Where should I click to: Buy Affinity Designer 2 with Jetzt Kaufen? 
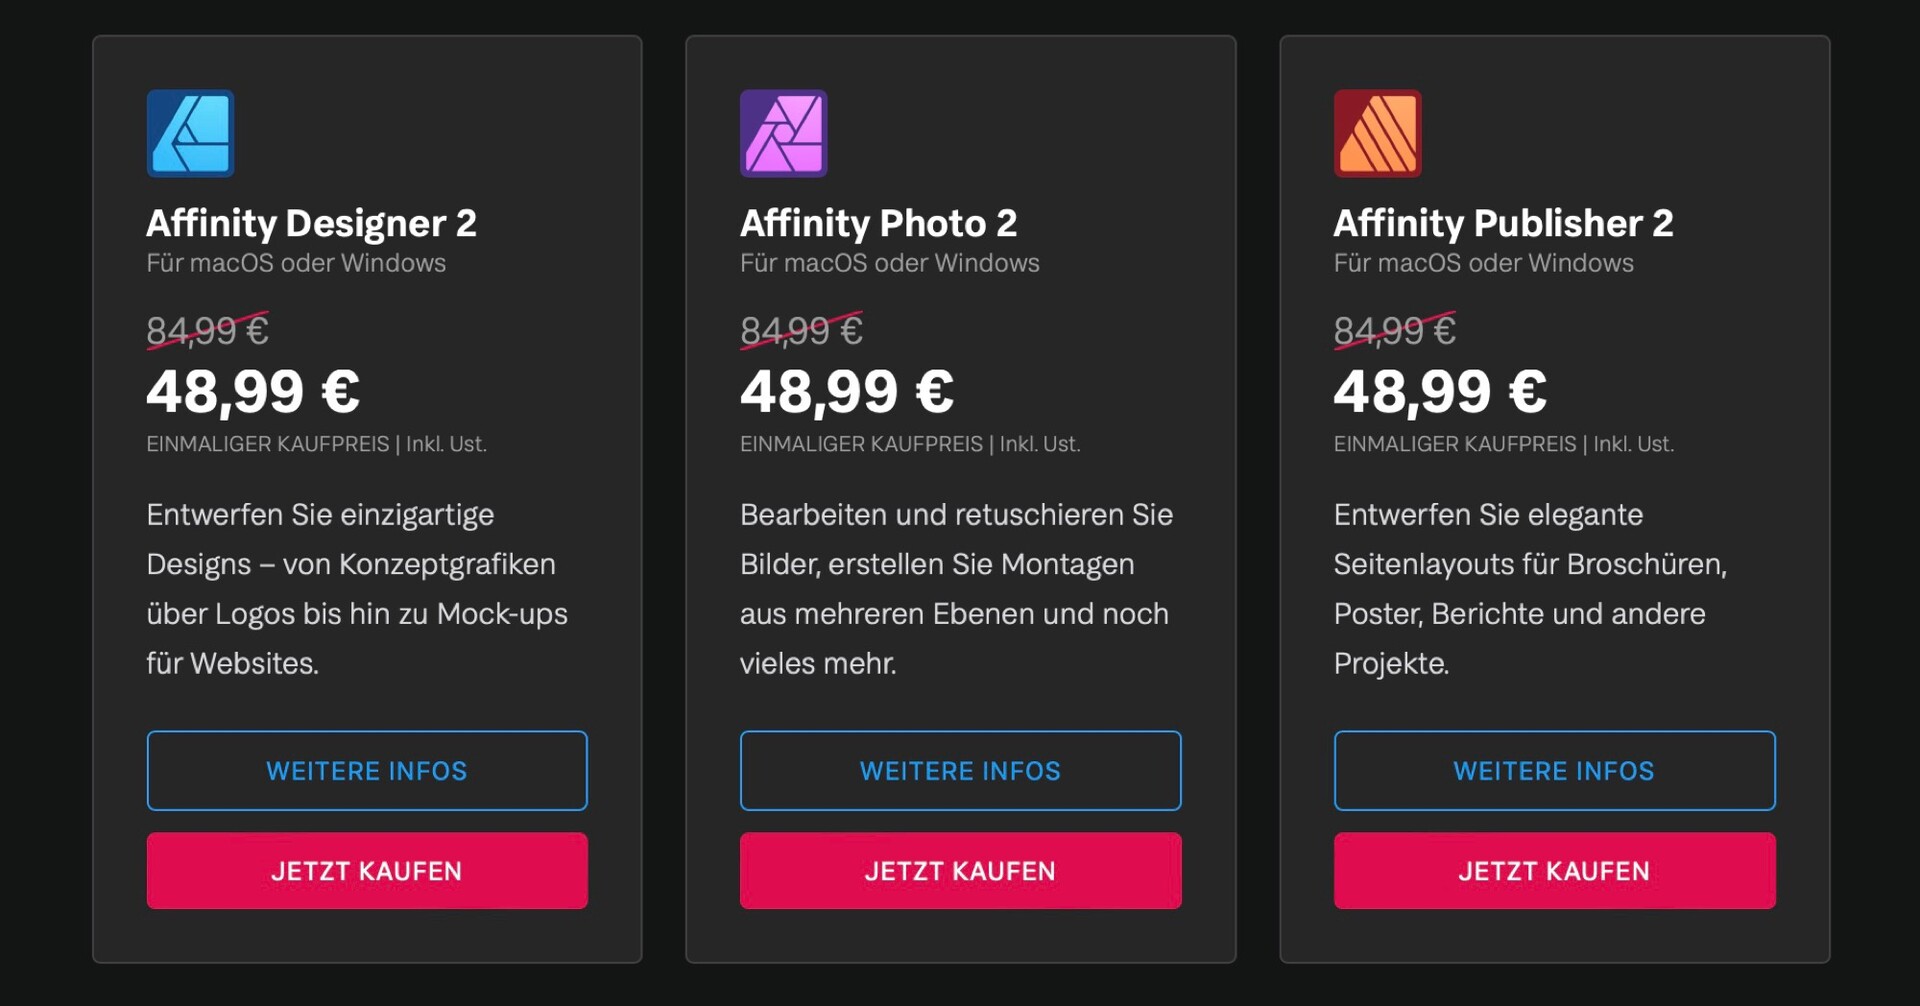(367, 871)
